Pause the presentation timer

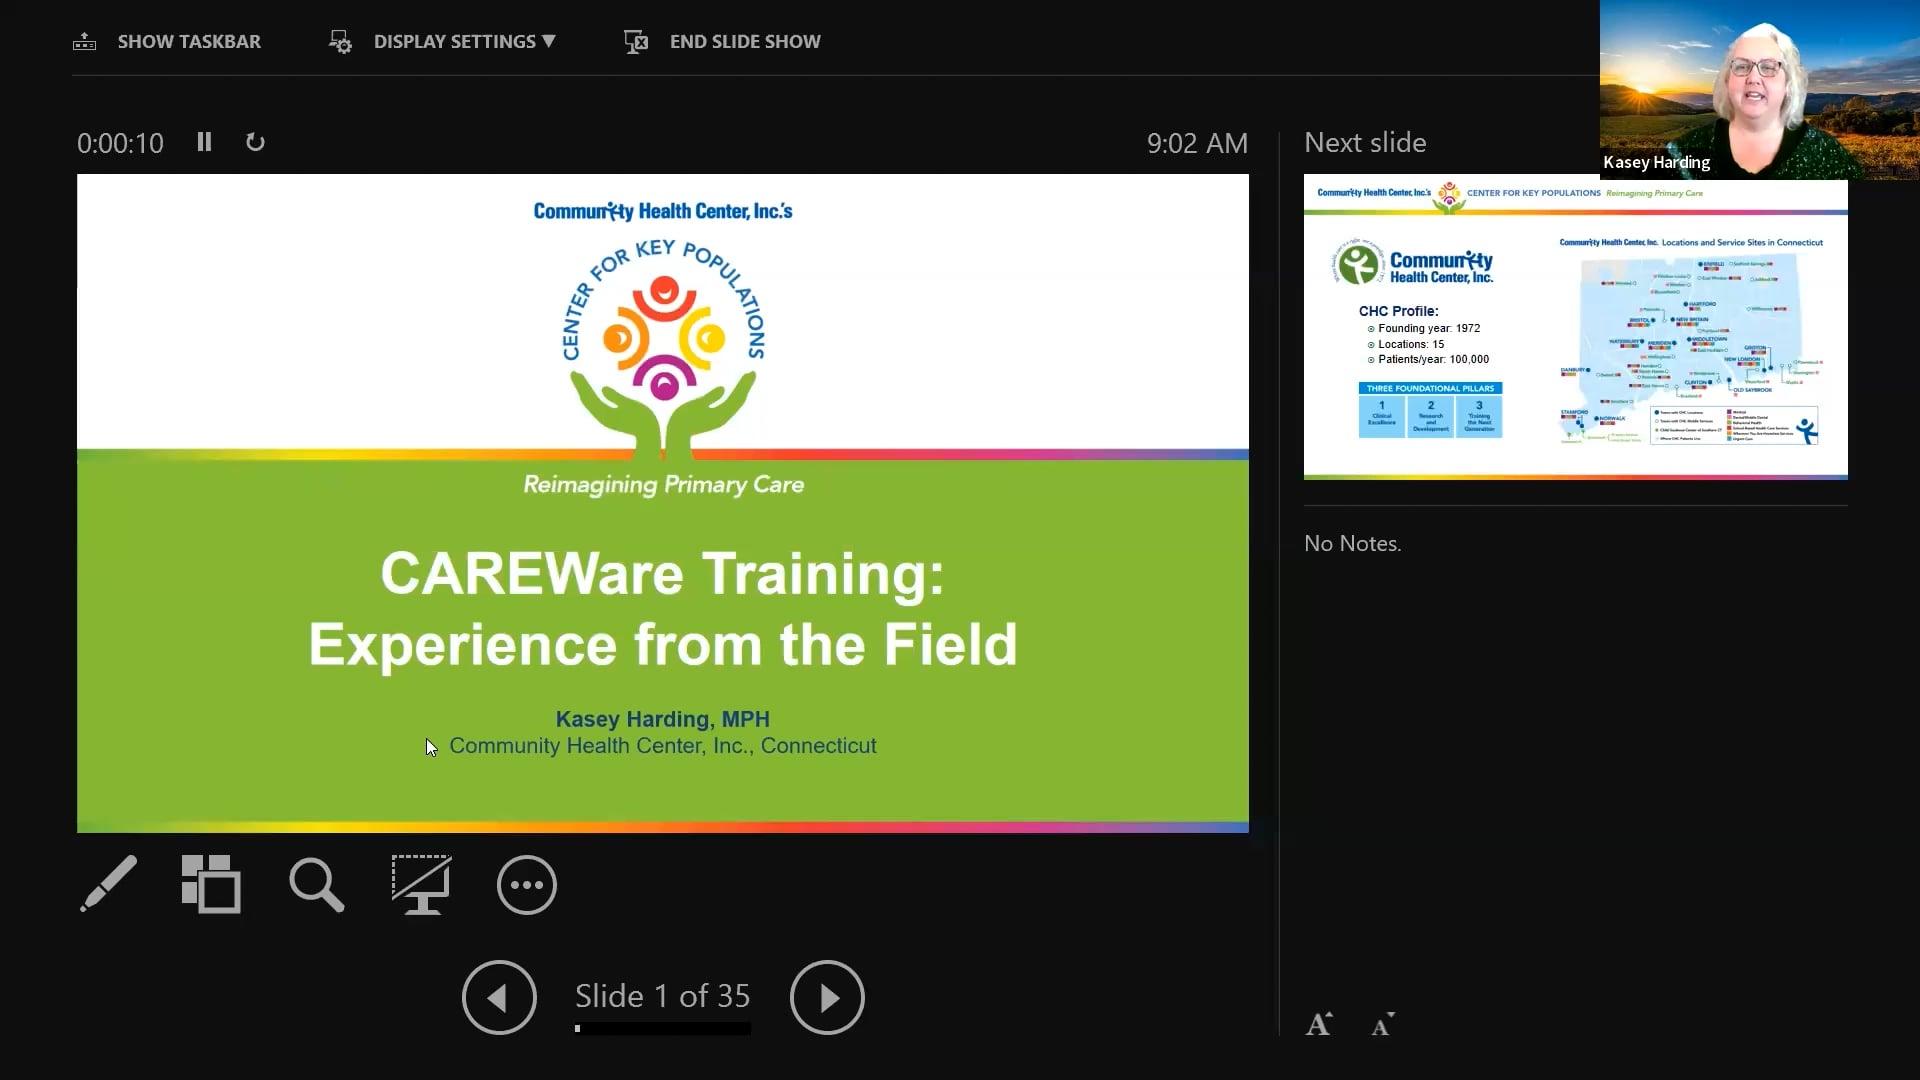204,142
